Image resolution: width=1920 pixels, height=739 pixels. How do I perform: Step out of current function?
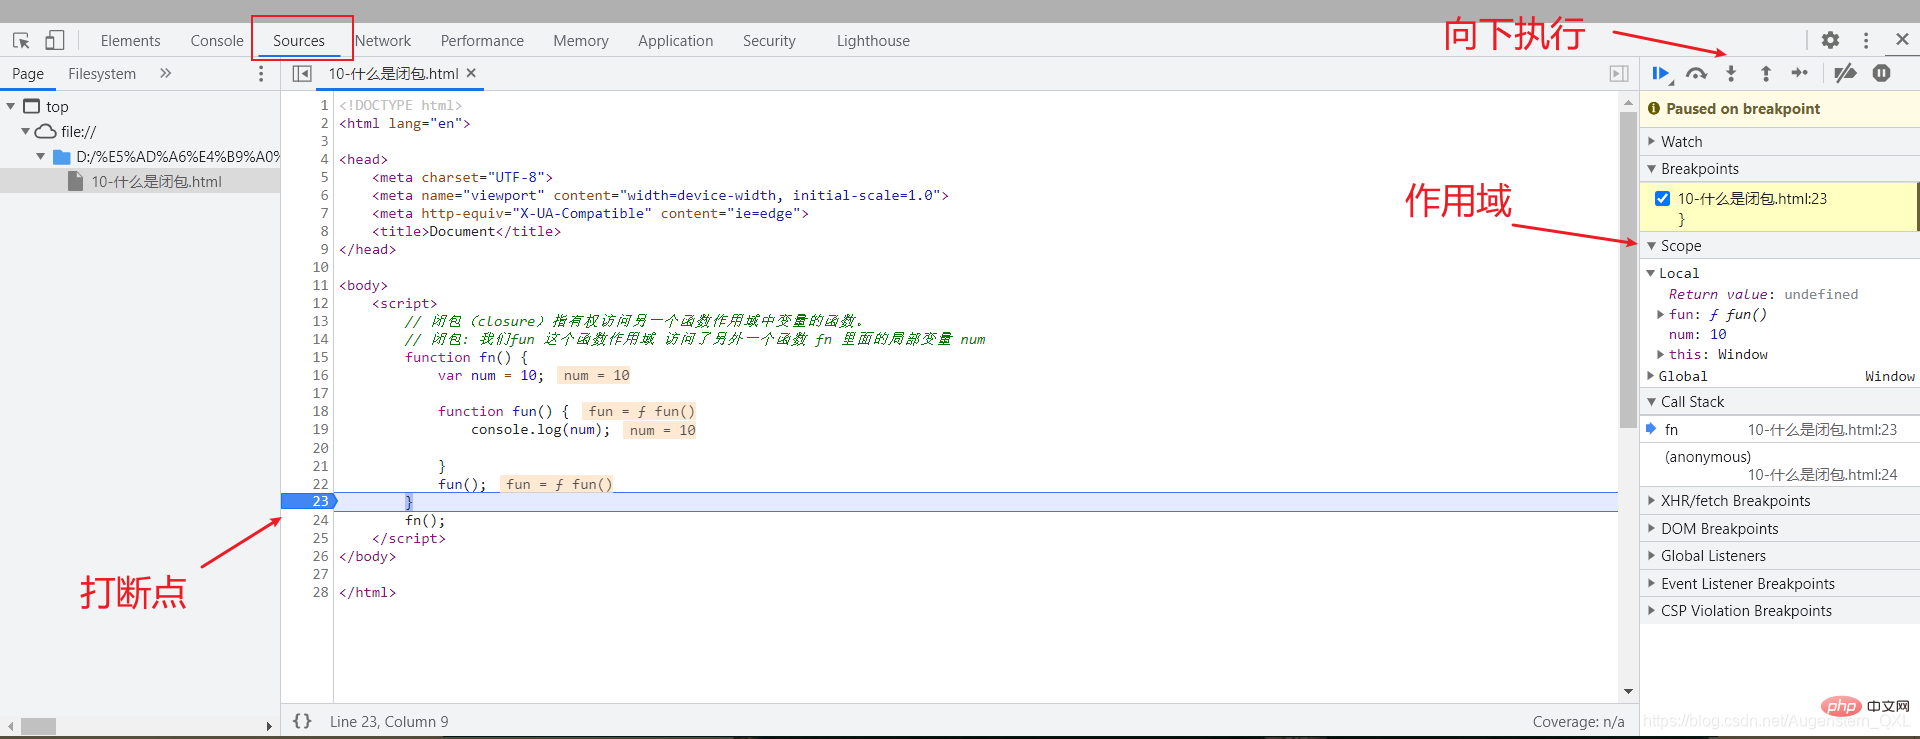coord(1766,73)
